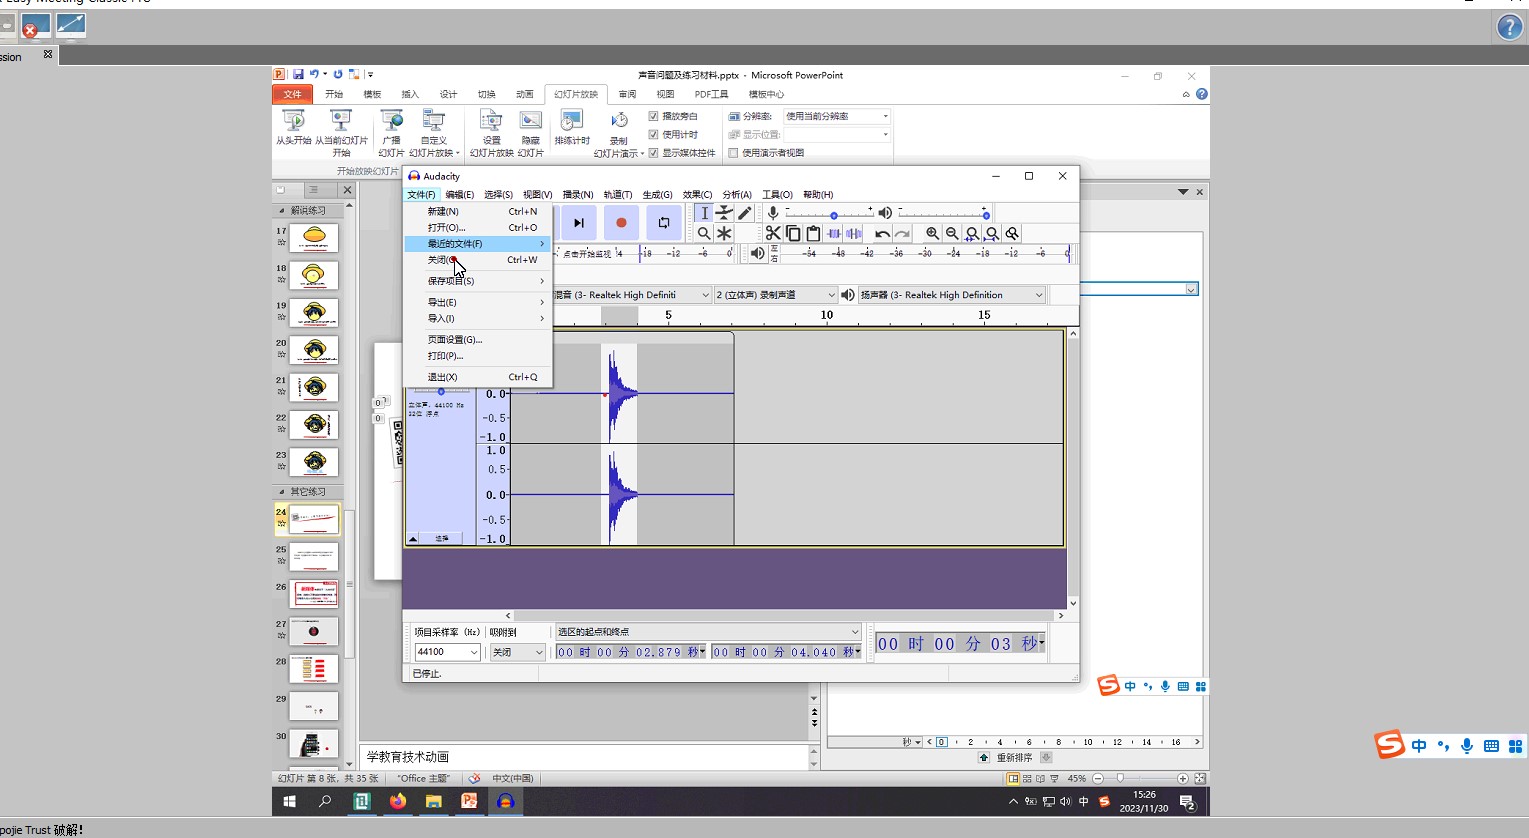Switch to PowerPoint's 审阅 ribbon tab
Screen dimensions: 1529x838
pos(627,94)
